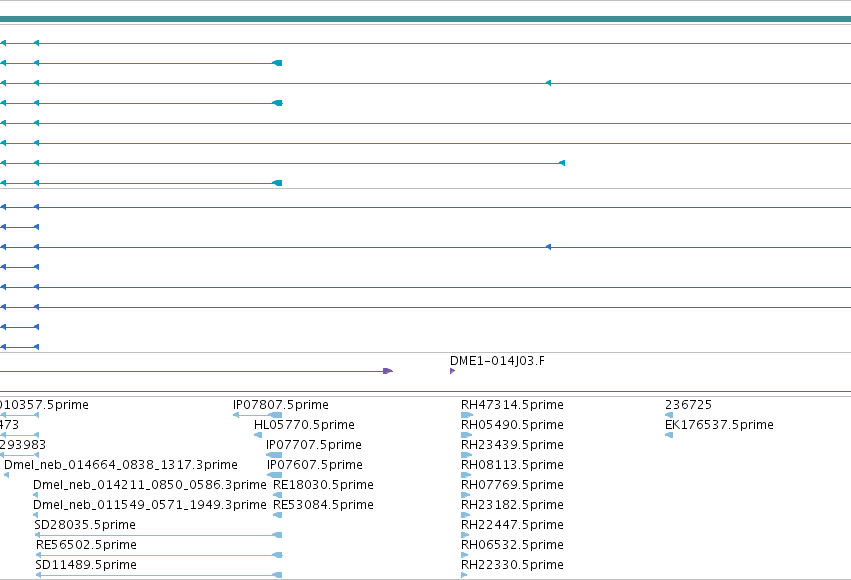Click the RH06532.5prime arrow glyph
Image resolution: width=851 pixels, height=580 pixels.
pos(465,555)
